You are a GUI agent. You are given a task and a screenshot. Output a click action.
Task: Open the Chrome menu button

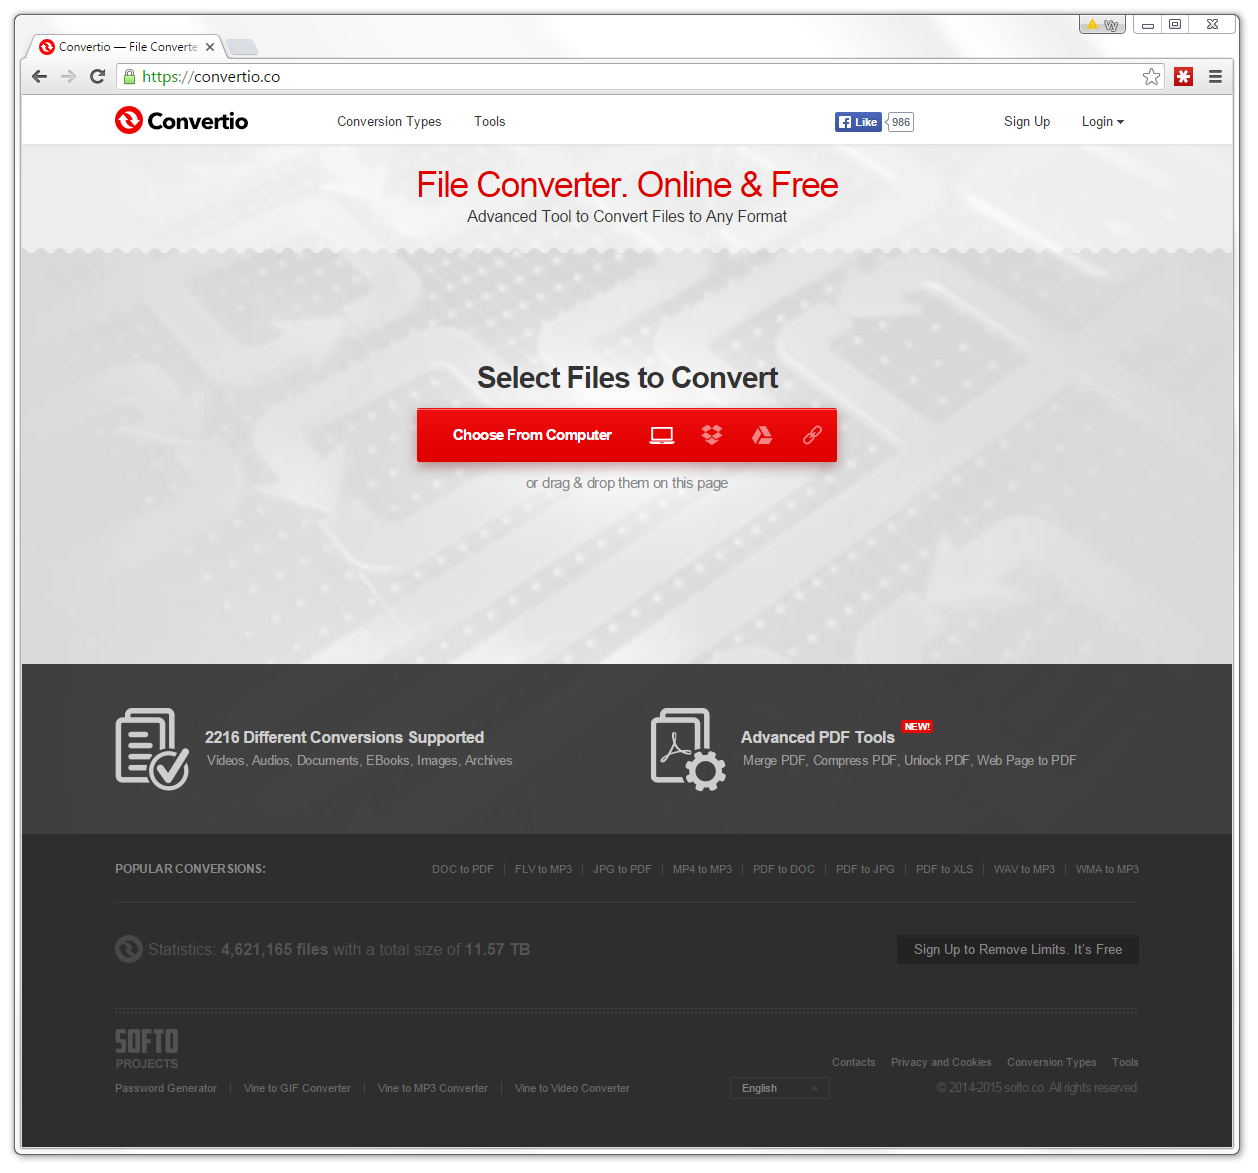click(x=1215, y=76)
